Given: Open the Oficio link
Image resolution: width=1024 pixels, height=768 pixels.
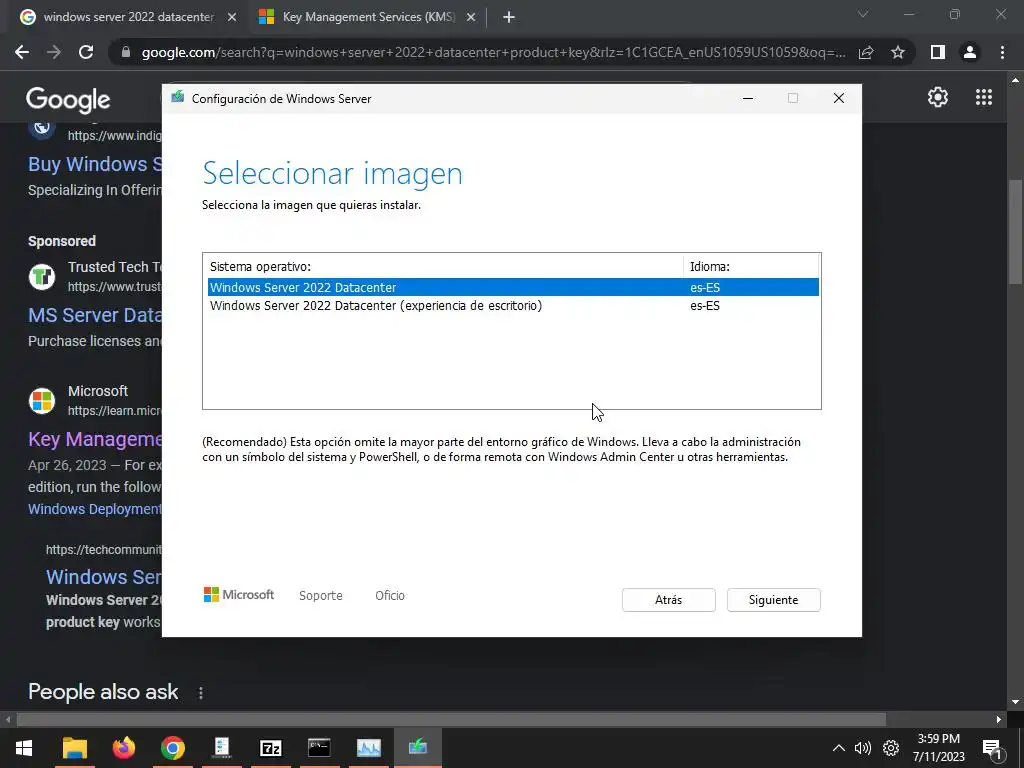Looking at the screenshot, I should point(390,596).
